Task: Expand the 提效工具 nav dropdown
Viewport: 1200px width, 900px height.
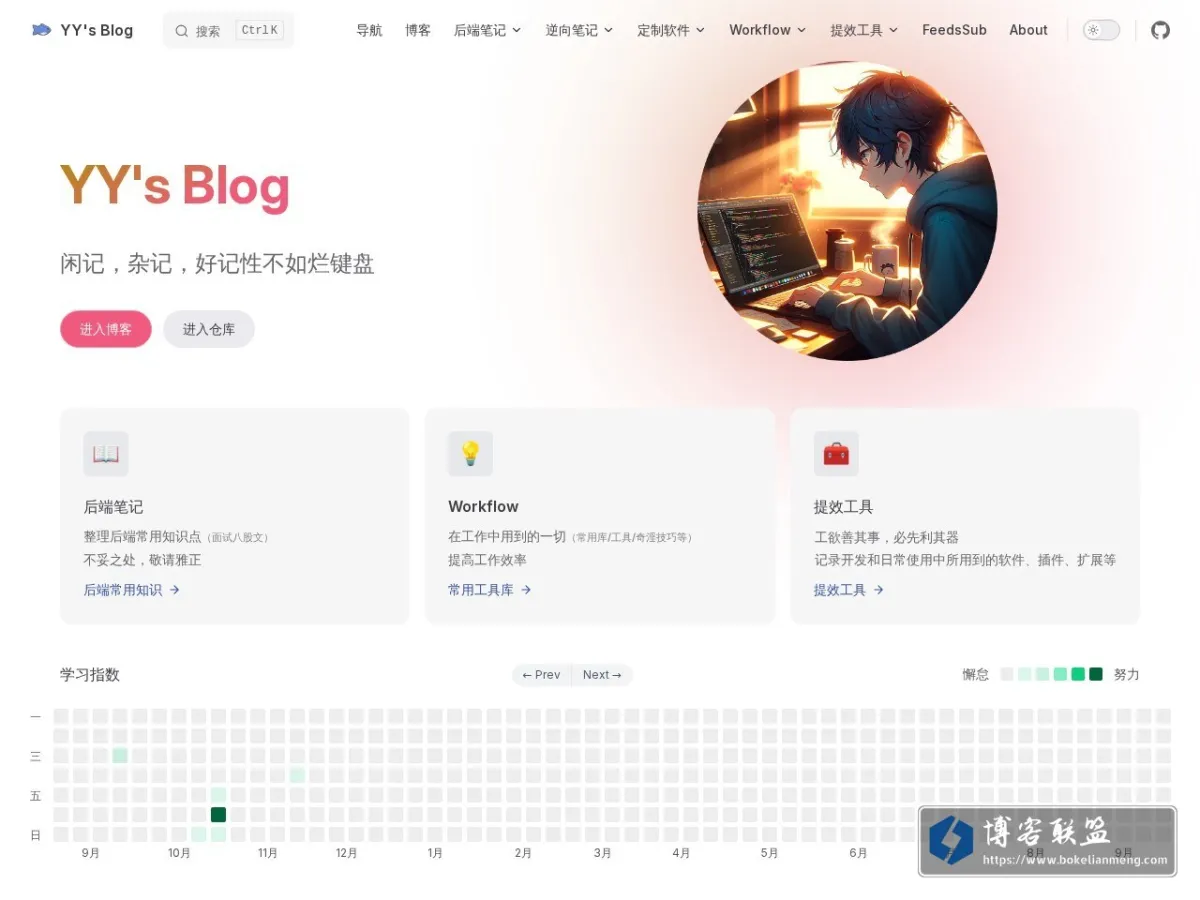Action: pos(864,30)
